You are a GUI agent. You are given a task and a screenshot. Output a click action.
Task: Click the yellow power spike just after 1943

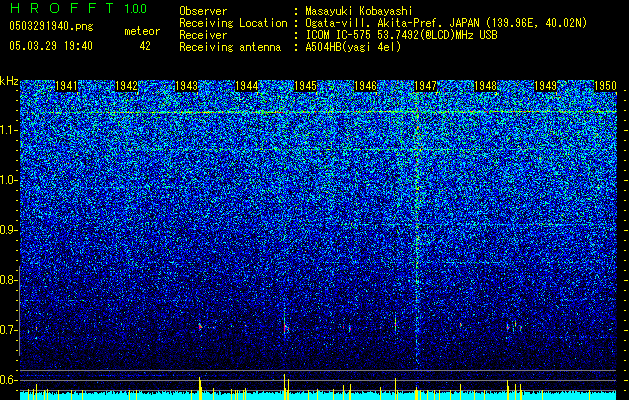click(200, 388)
